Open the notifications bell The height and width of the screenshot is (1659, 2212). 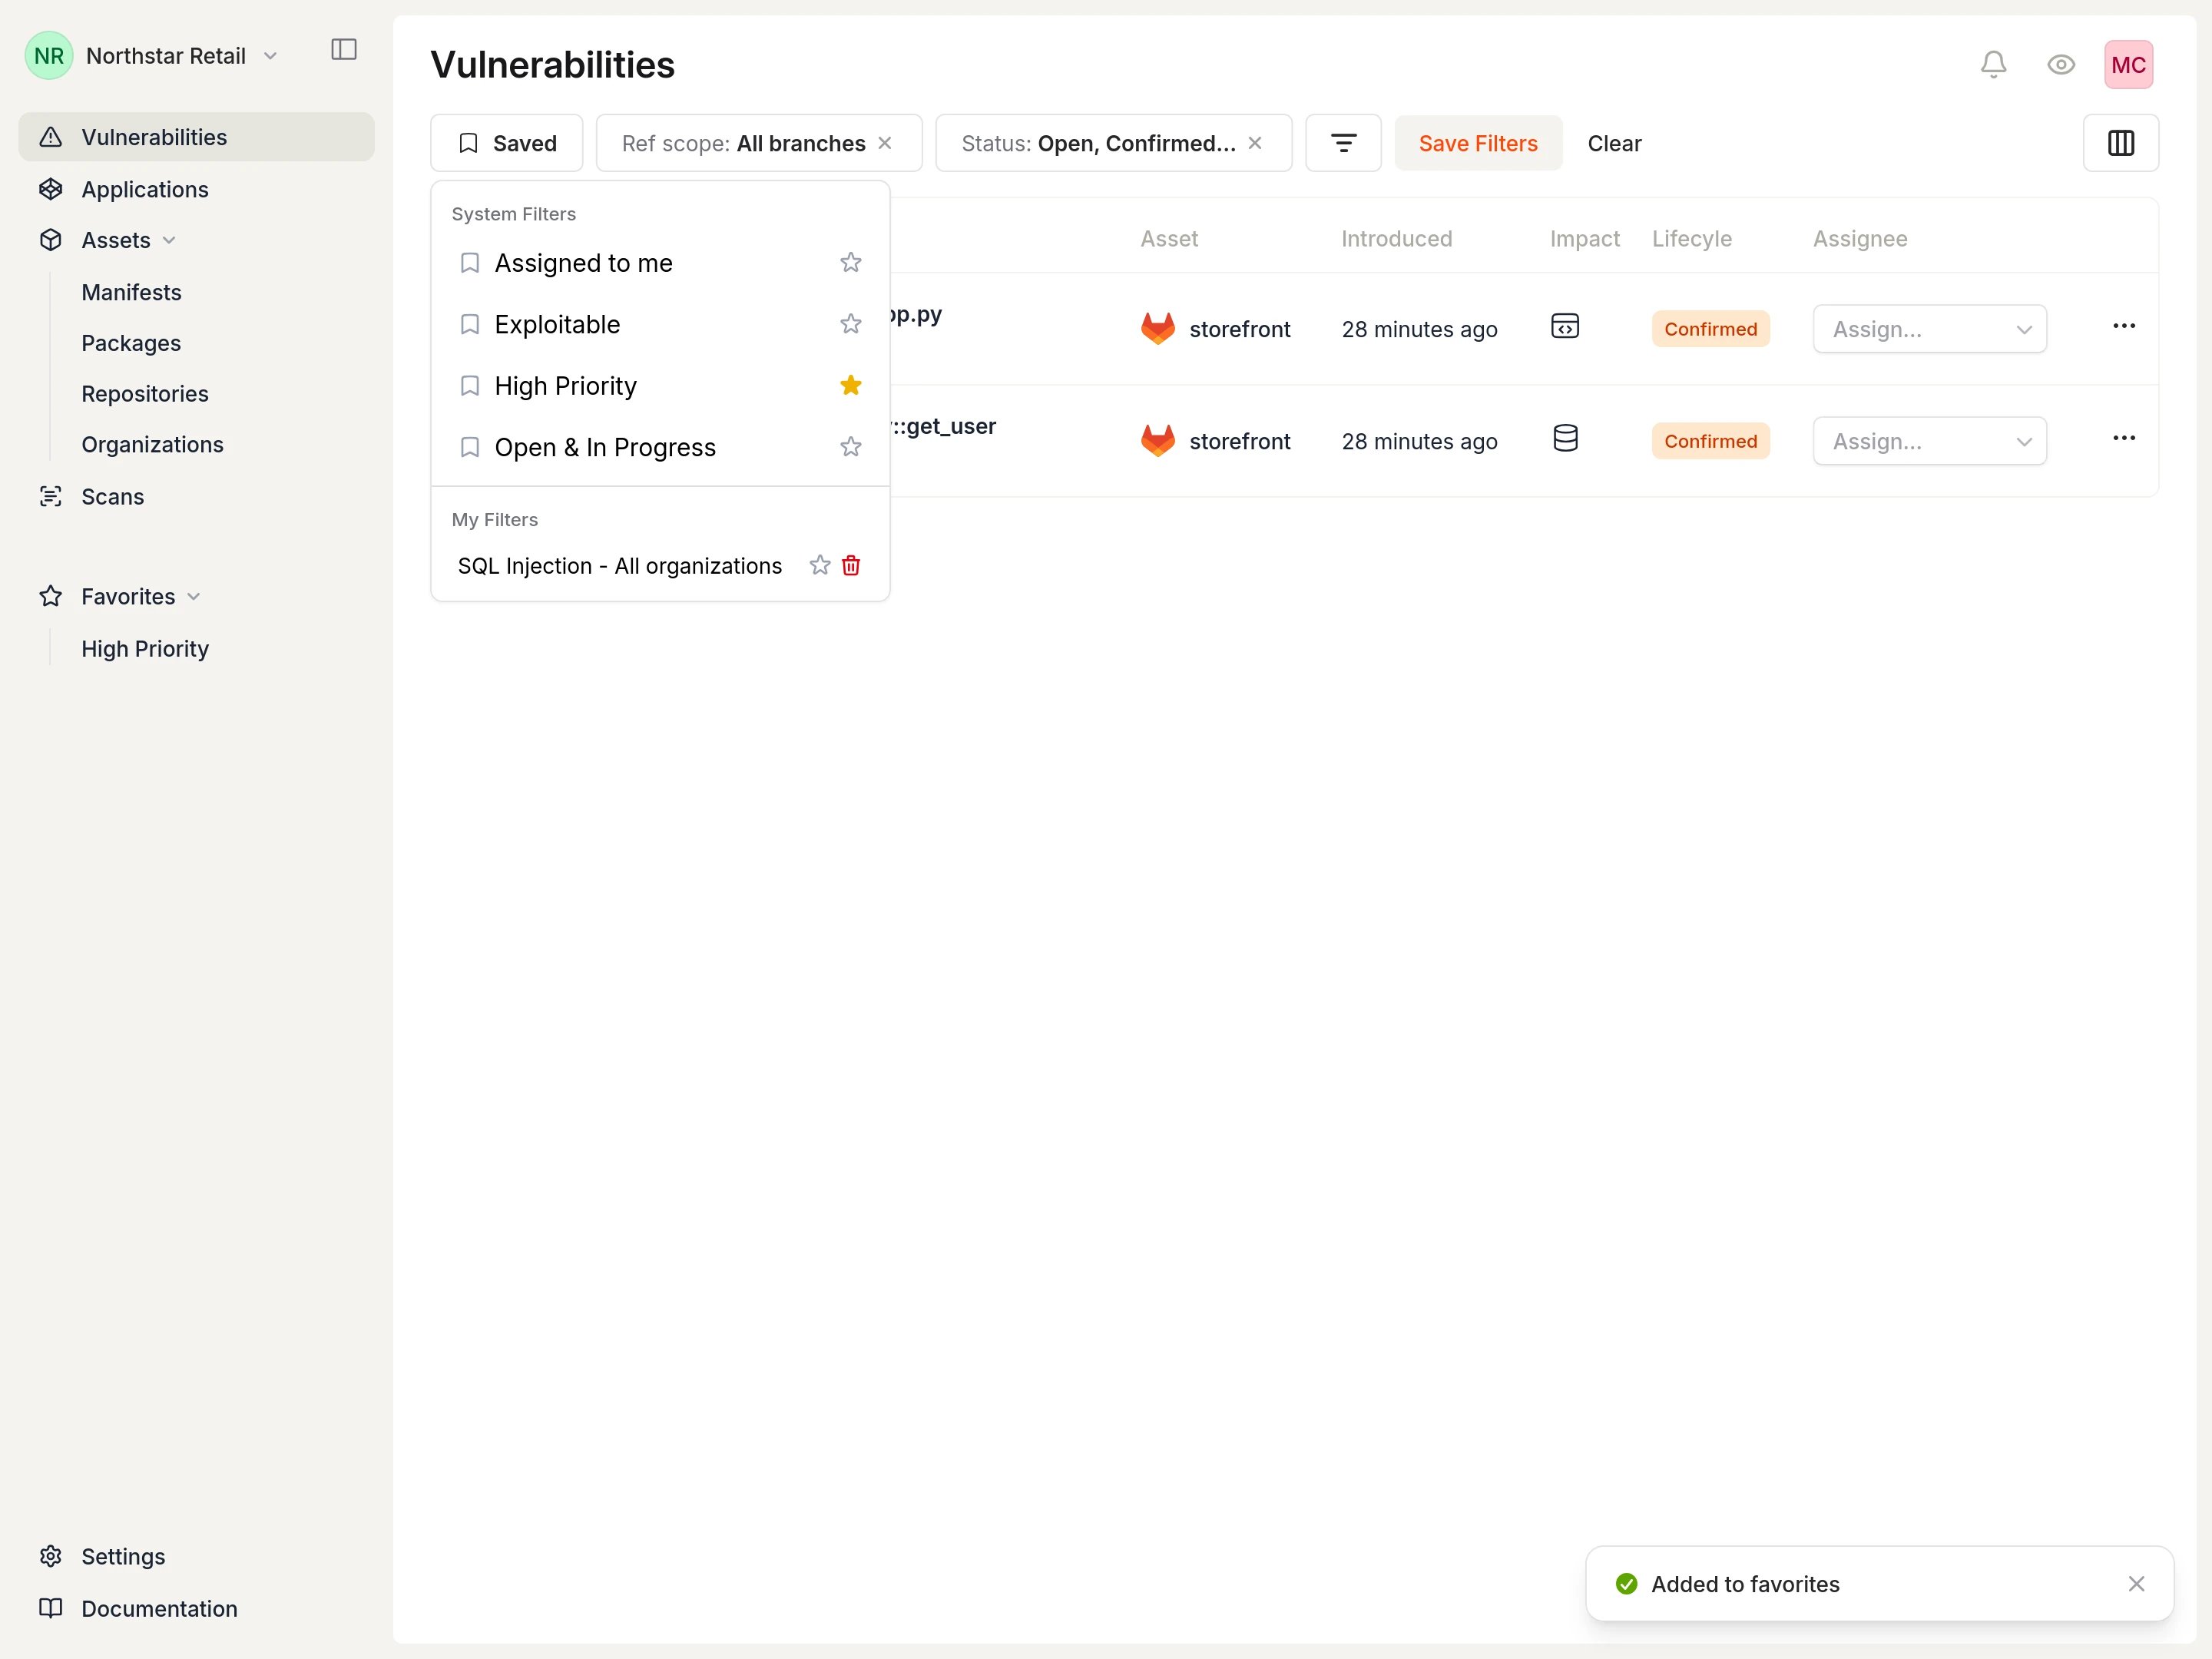(x=1993, y=65)
